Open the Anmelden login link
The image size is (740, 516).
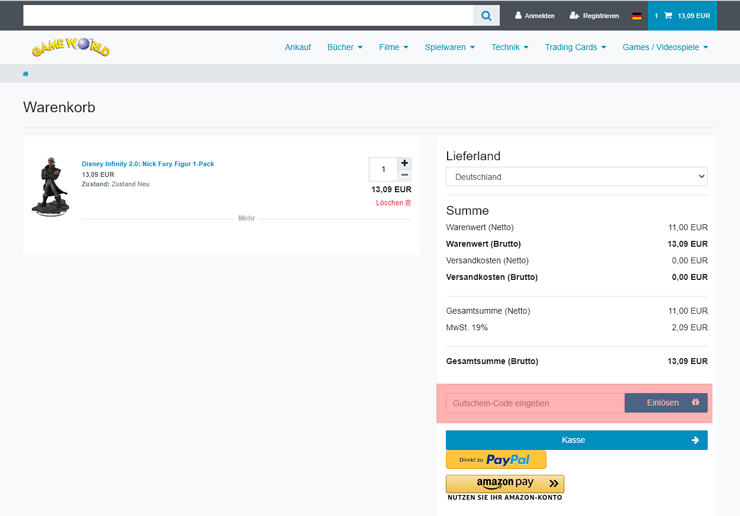coord(534,16)
